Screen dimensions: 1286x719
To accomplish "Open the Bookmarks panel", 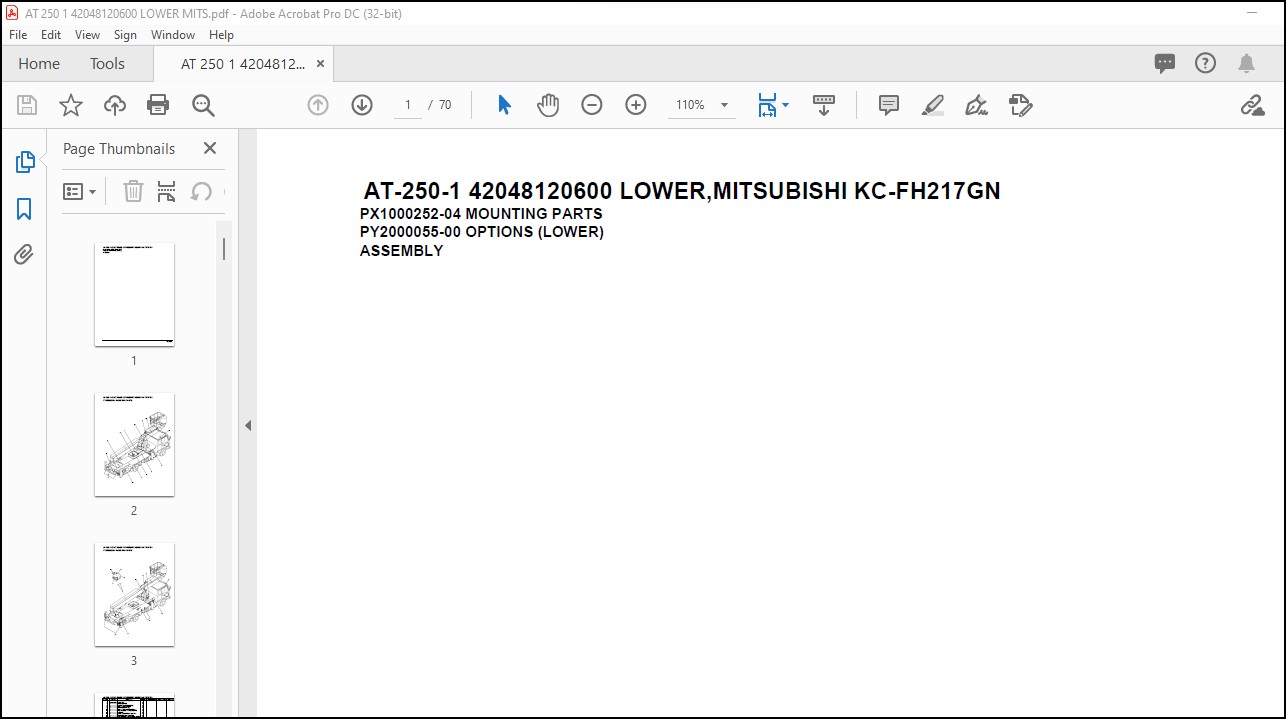I will pyautogui.click(x=24, y=208).
